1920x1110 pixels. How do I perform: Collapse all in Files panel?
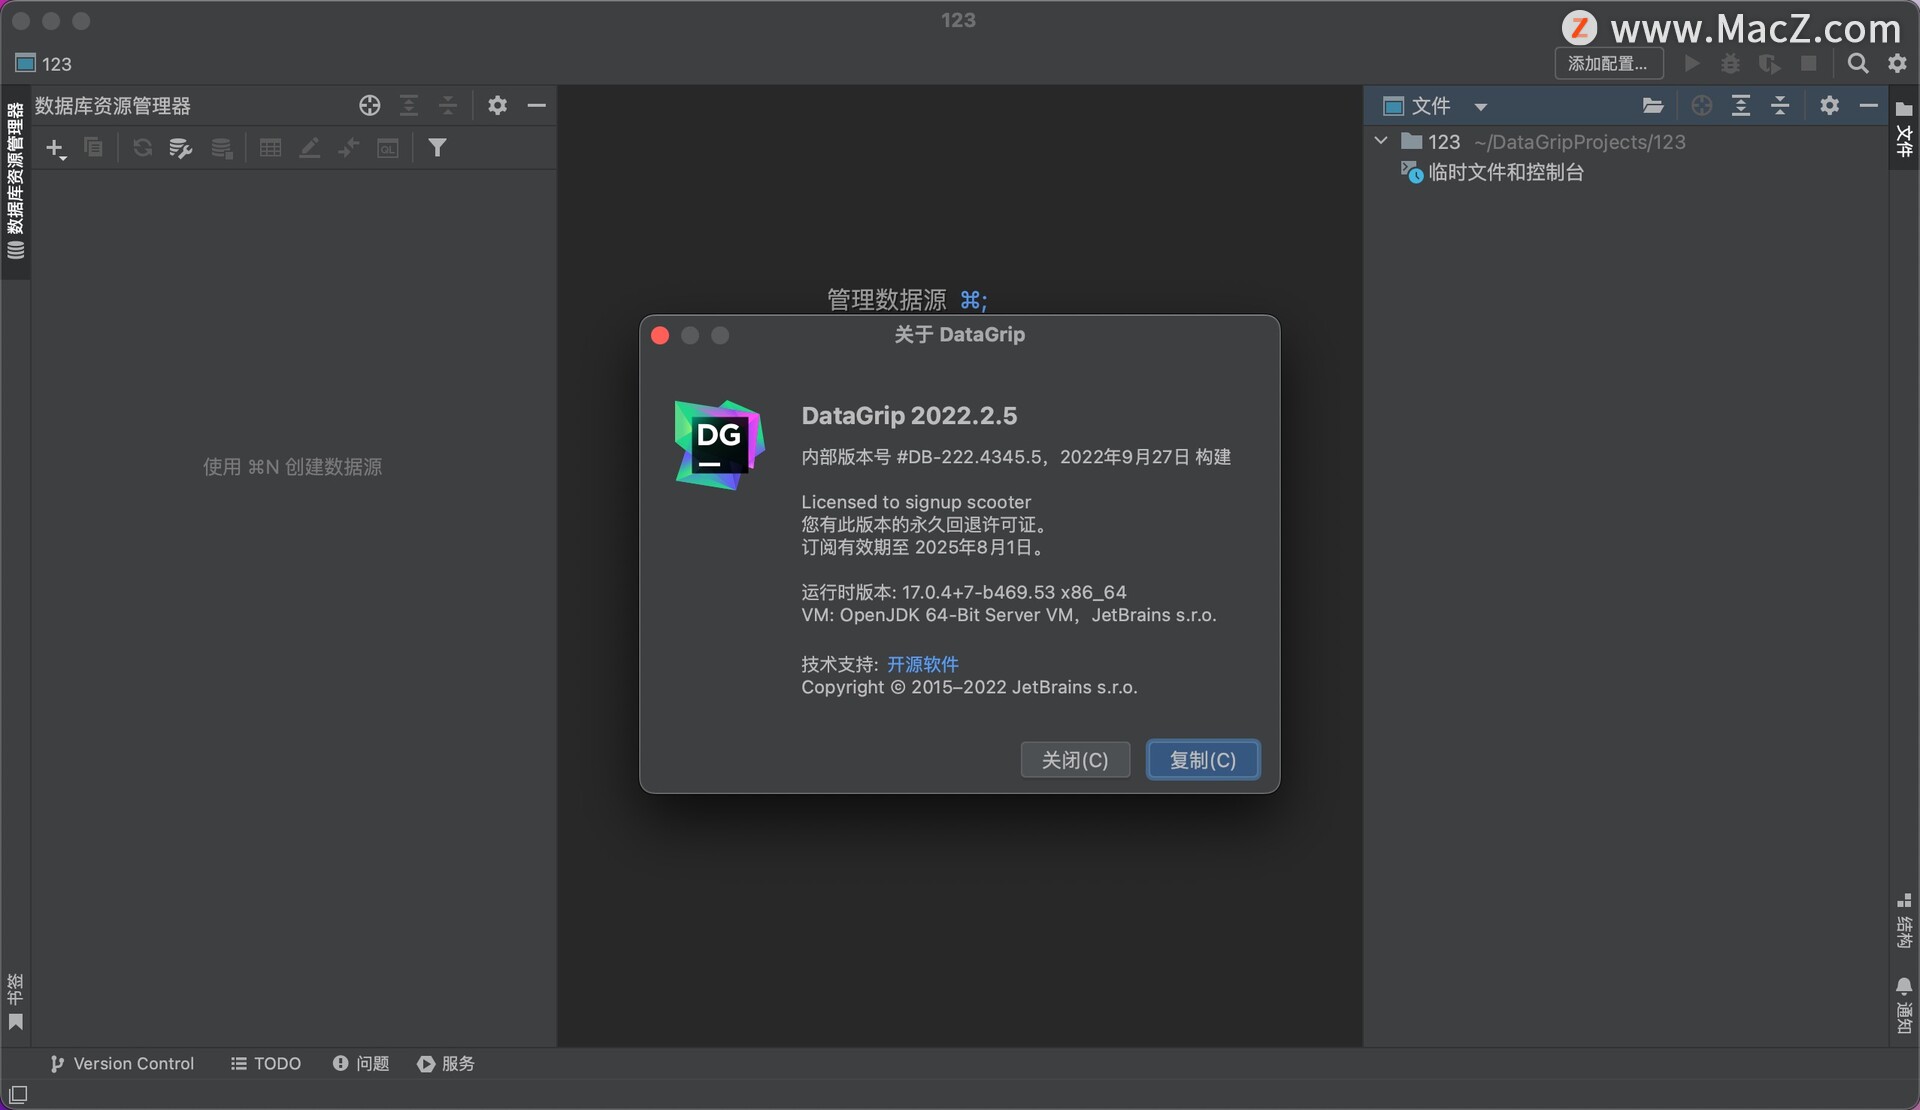(x=1780, y=105)
